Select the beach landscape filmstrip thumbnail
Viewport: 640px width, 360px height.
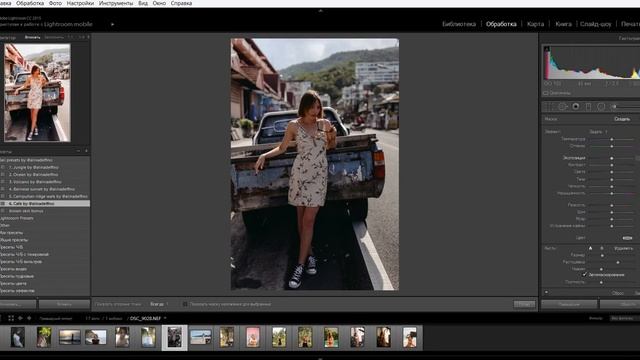tap(200, 337)
